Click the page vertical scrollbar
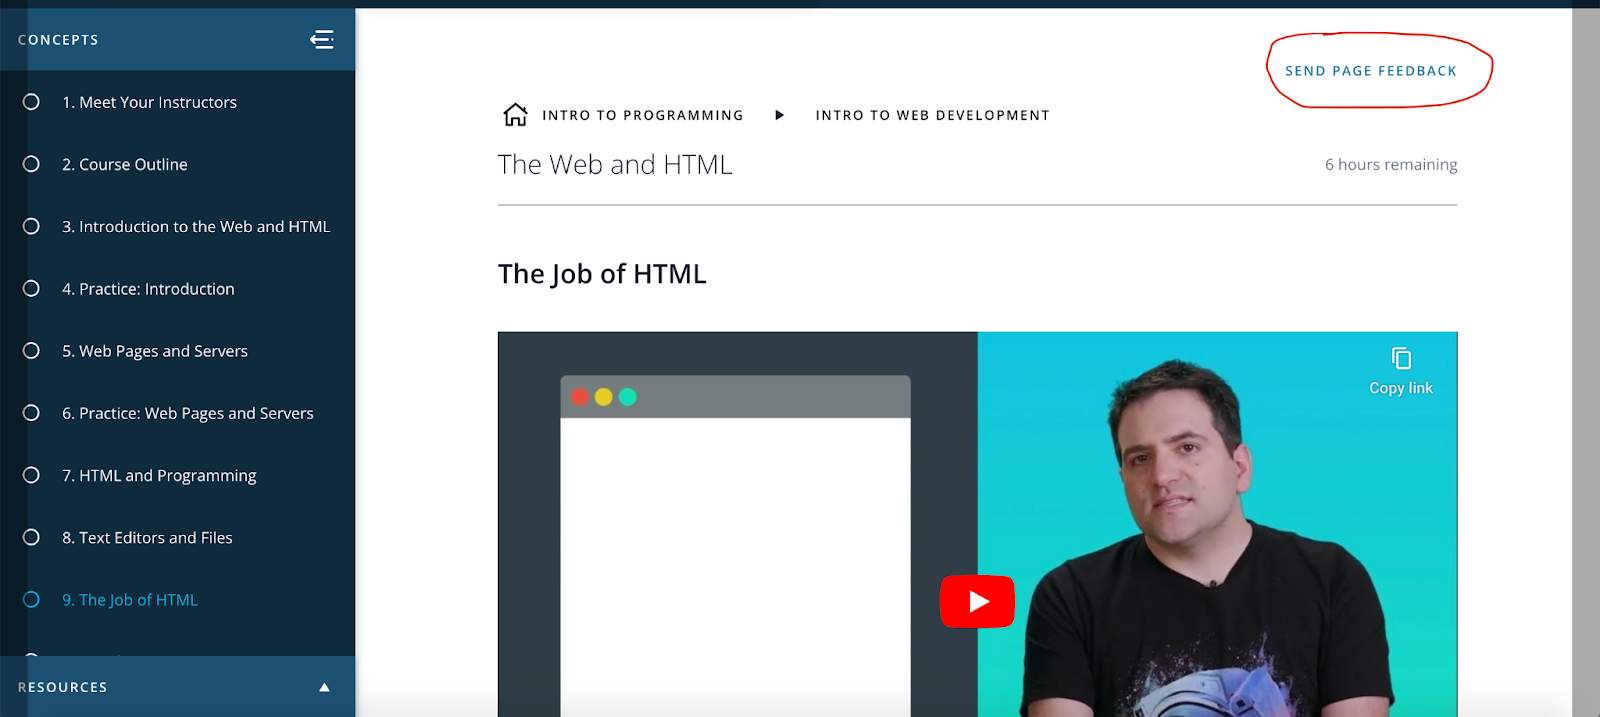1600x717 pixels. (1586, 362)
